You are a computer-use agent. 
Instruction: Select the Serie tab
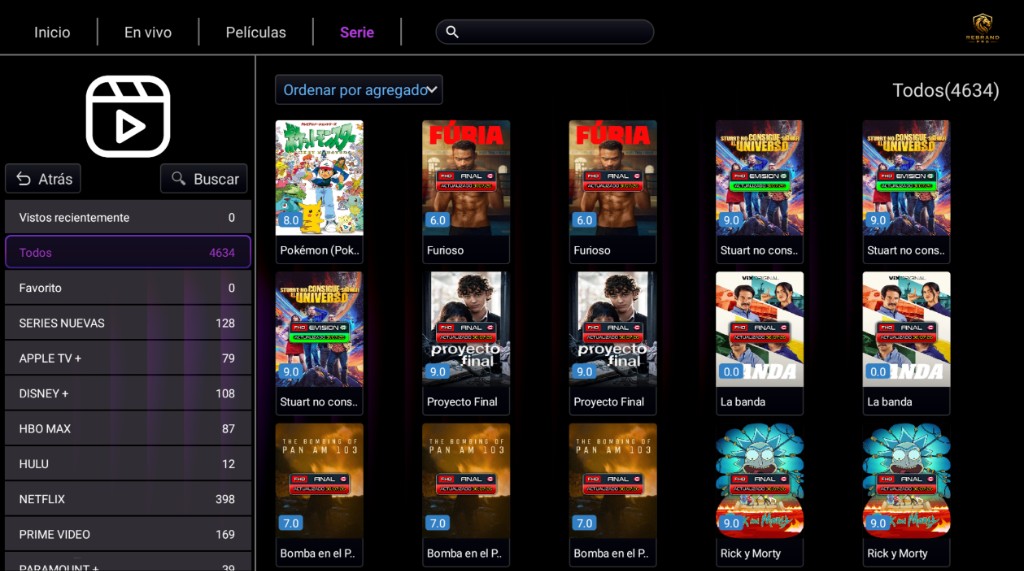pos(357,32)
